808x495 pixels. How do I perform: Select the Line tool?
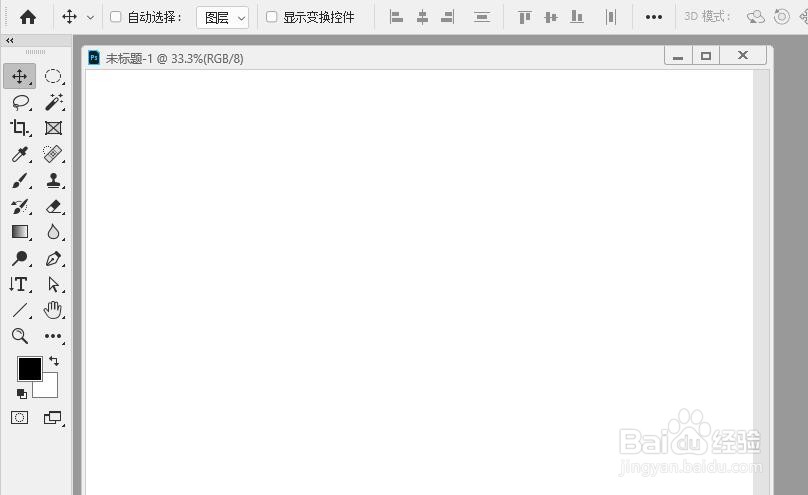[x=20, y=310]
